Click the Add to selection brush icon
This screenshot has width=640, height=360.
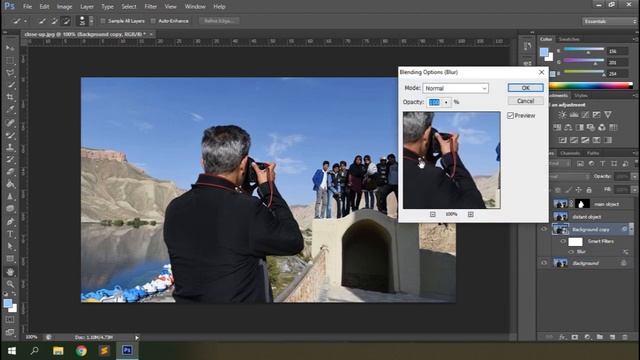point(54,21)
